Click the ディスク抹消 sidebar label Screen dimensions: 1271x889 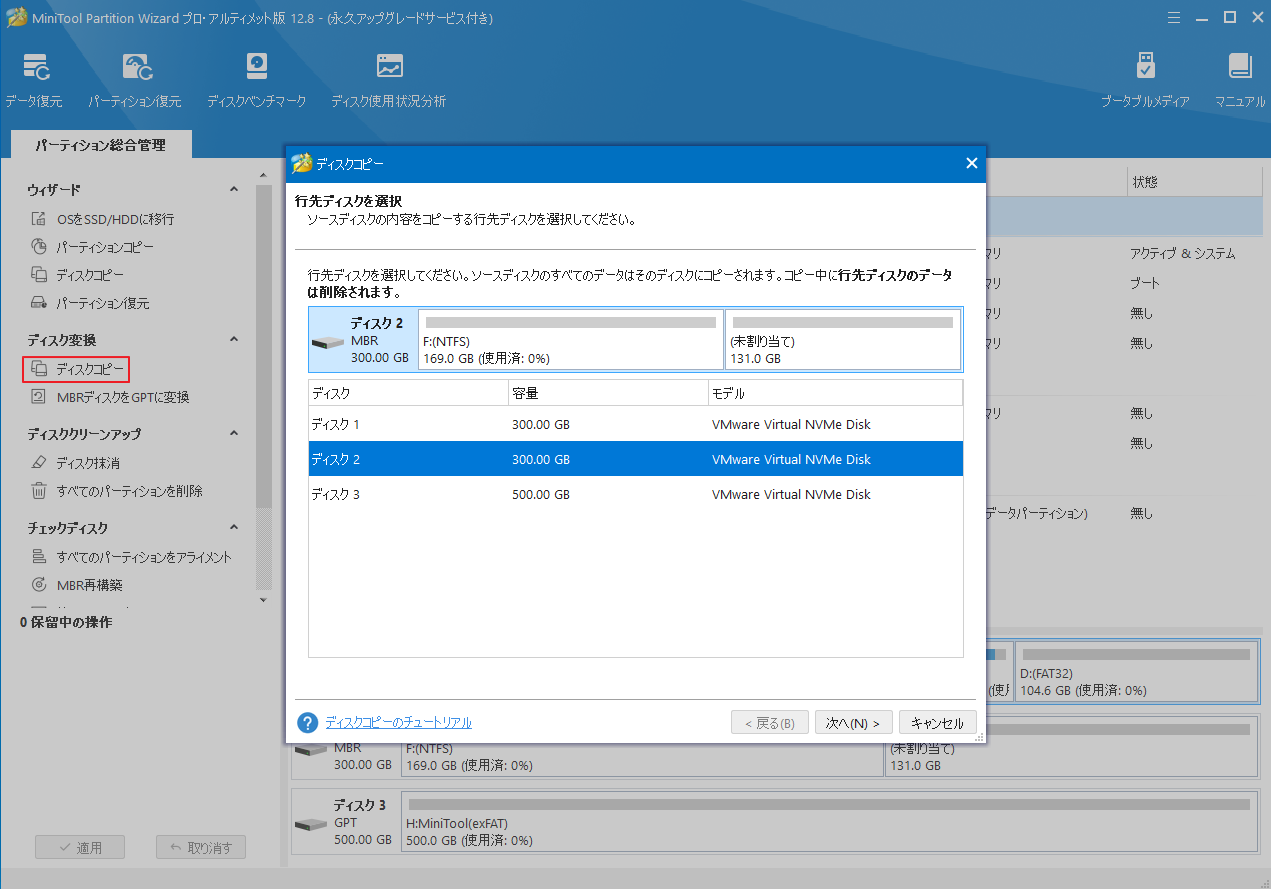[x=88, y=463]
